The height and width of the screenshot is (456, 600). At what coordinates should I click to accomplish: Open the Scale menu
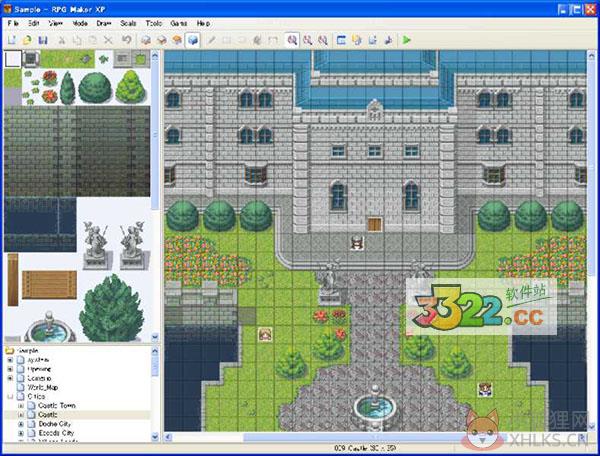128,23
